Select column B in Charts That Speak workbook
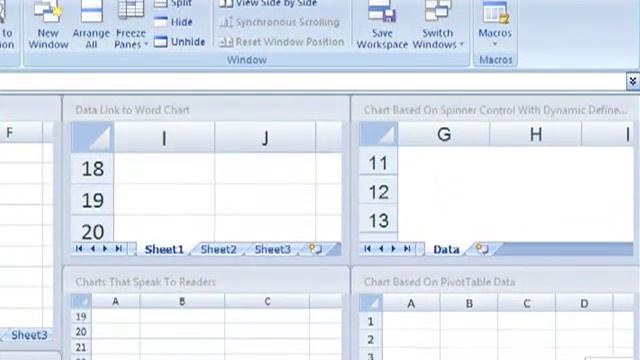The width and height of the screenshot is (640, 360). coord(182,301)
